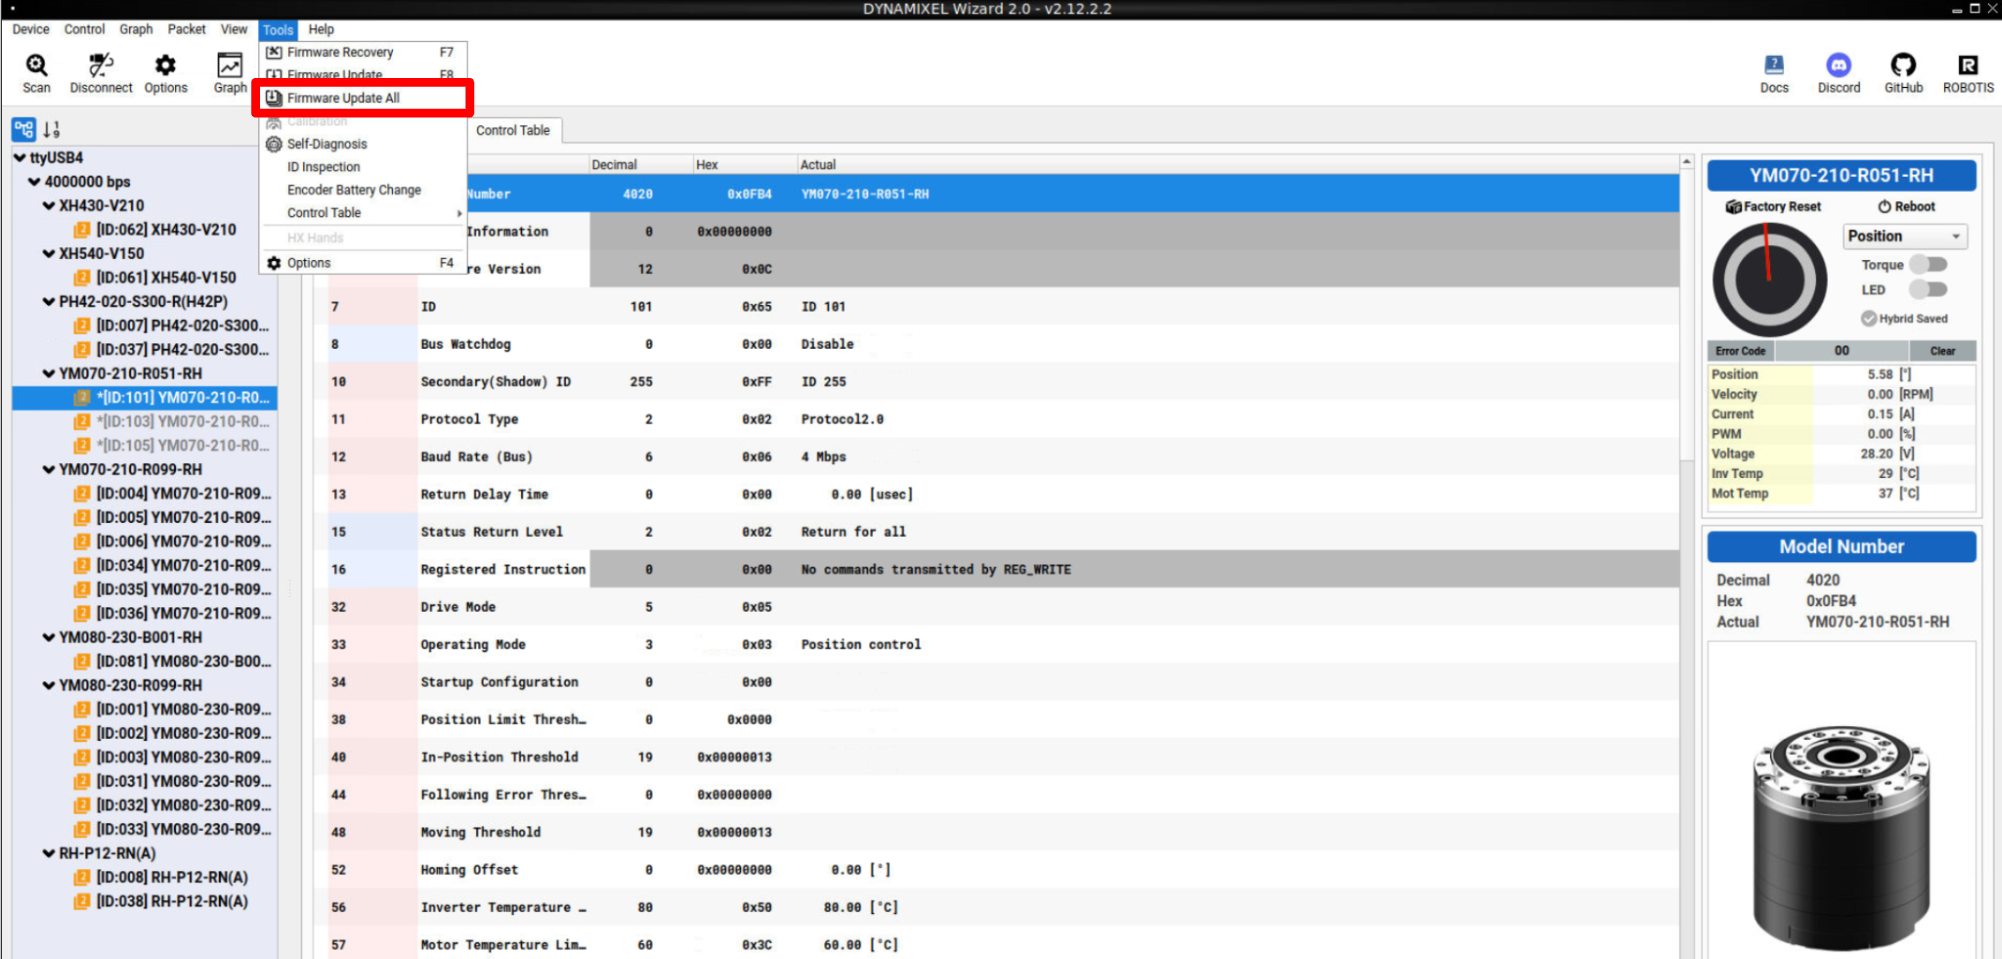Collapse the YM080-230-R099-RH group

48,686
